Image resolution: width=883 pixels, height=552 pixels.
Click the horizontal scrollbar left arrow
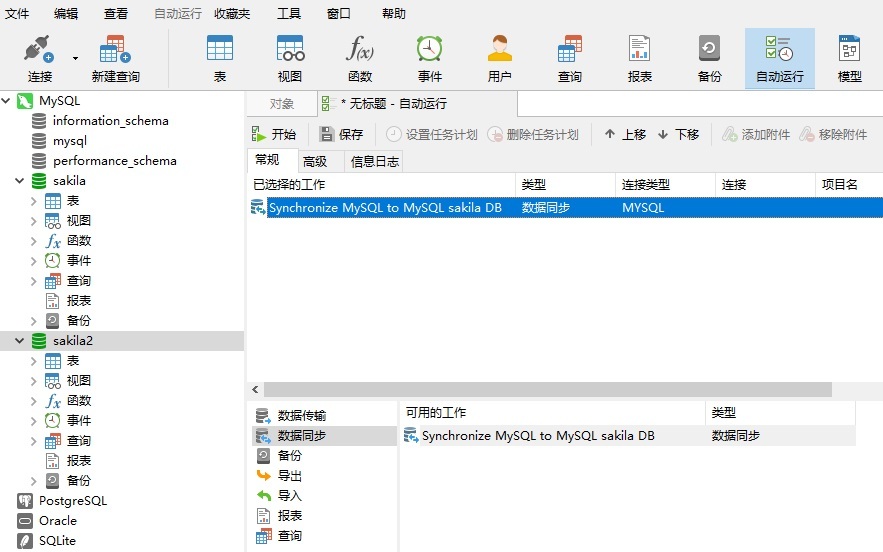point(255,389)
